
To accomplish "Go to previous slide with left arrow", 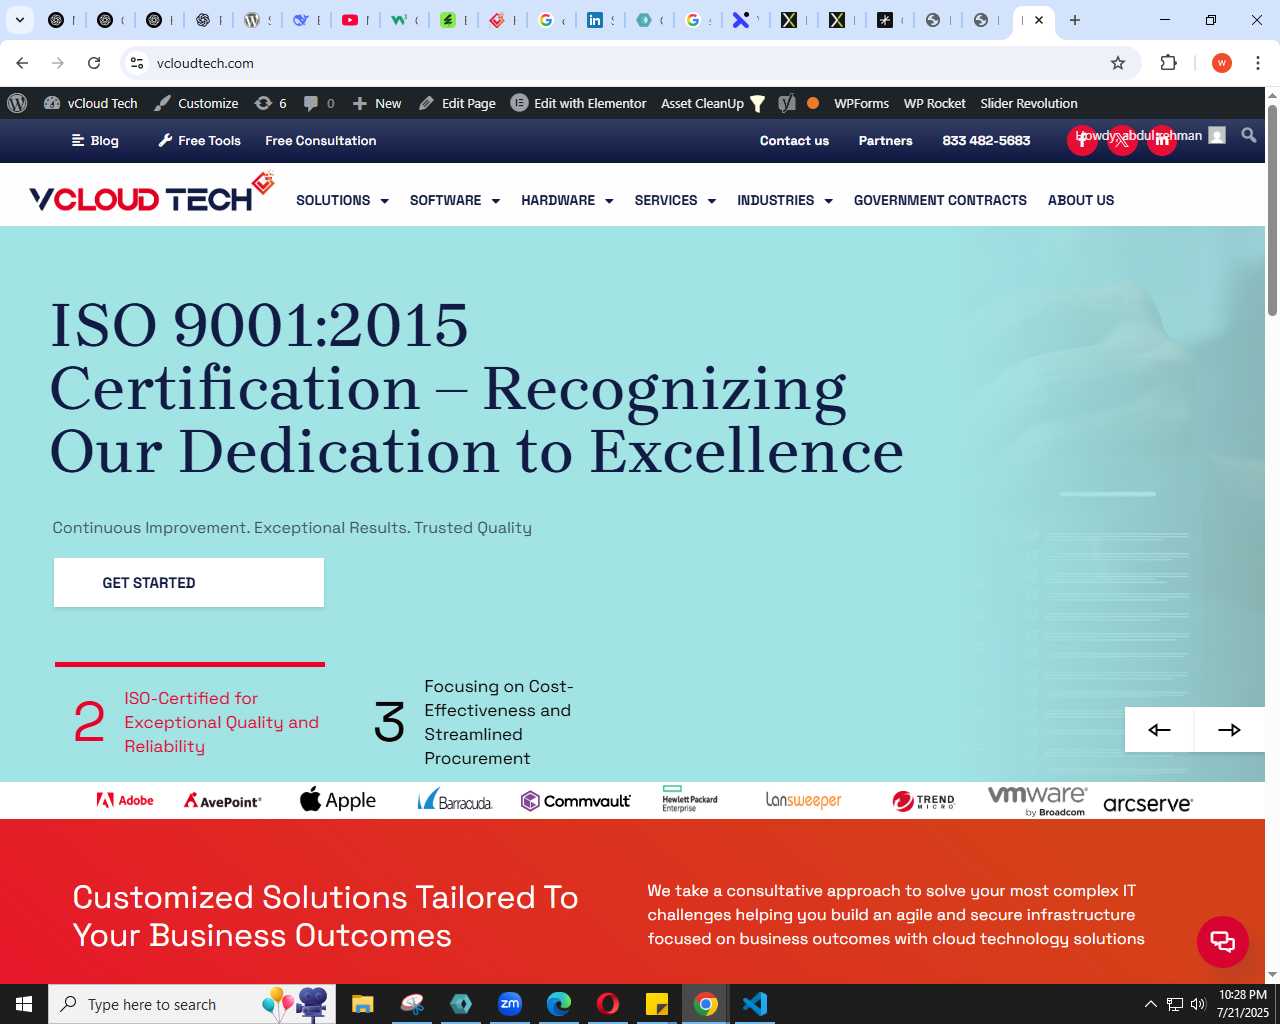I will pyautogui.click(x=1159, y=730).
